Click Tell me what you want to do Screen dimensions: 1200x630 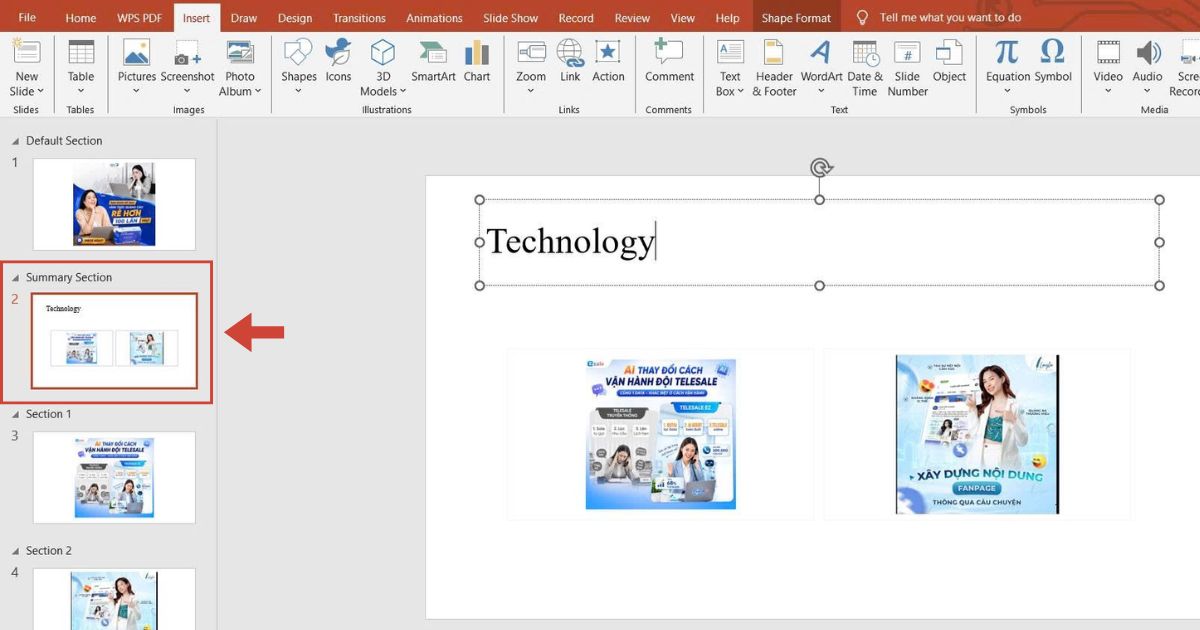[x=950, y=18]
